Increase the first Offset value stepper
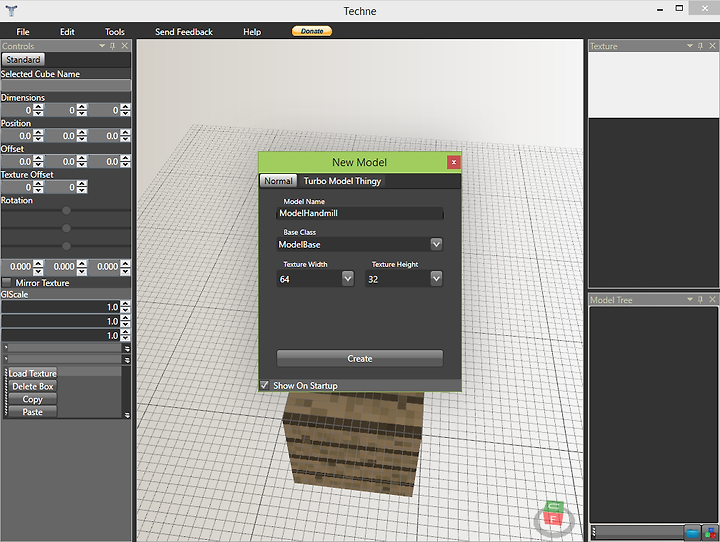 39,158
